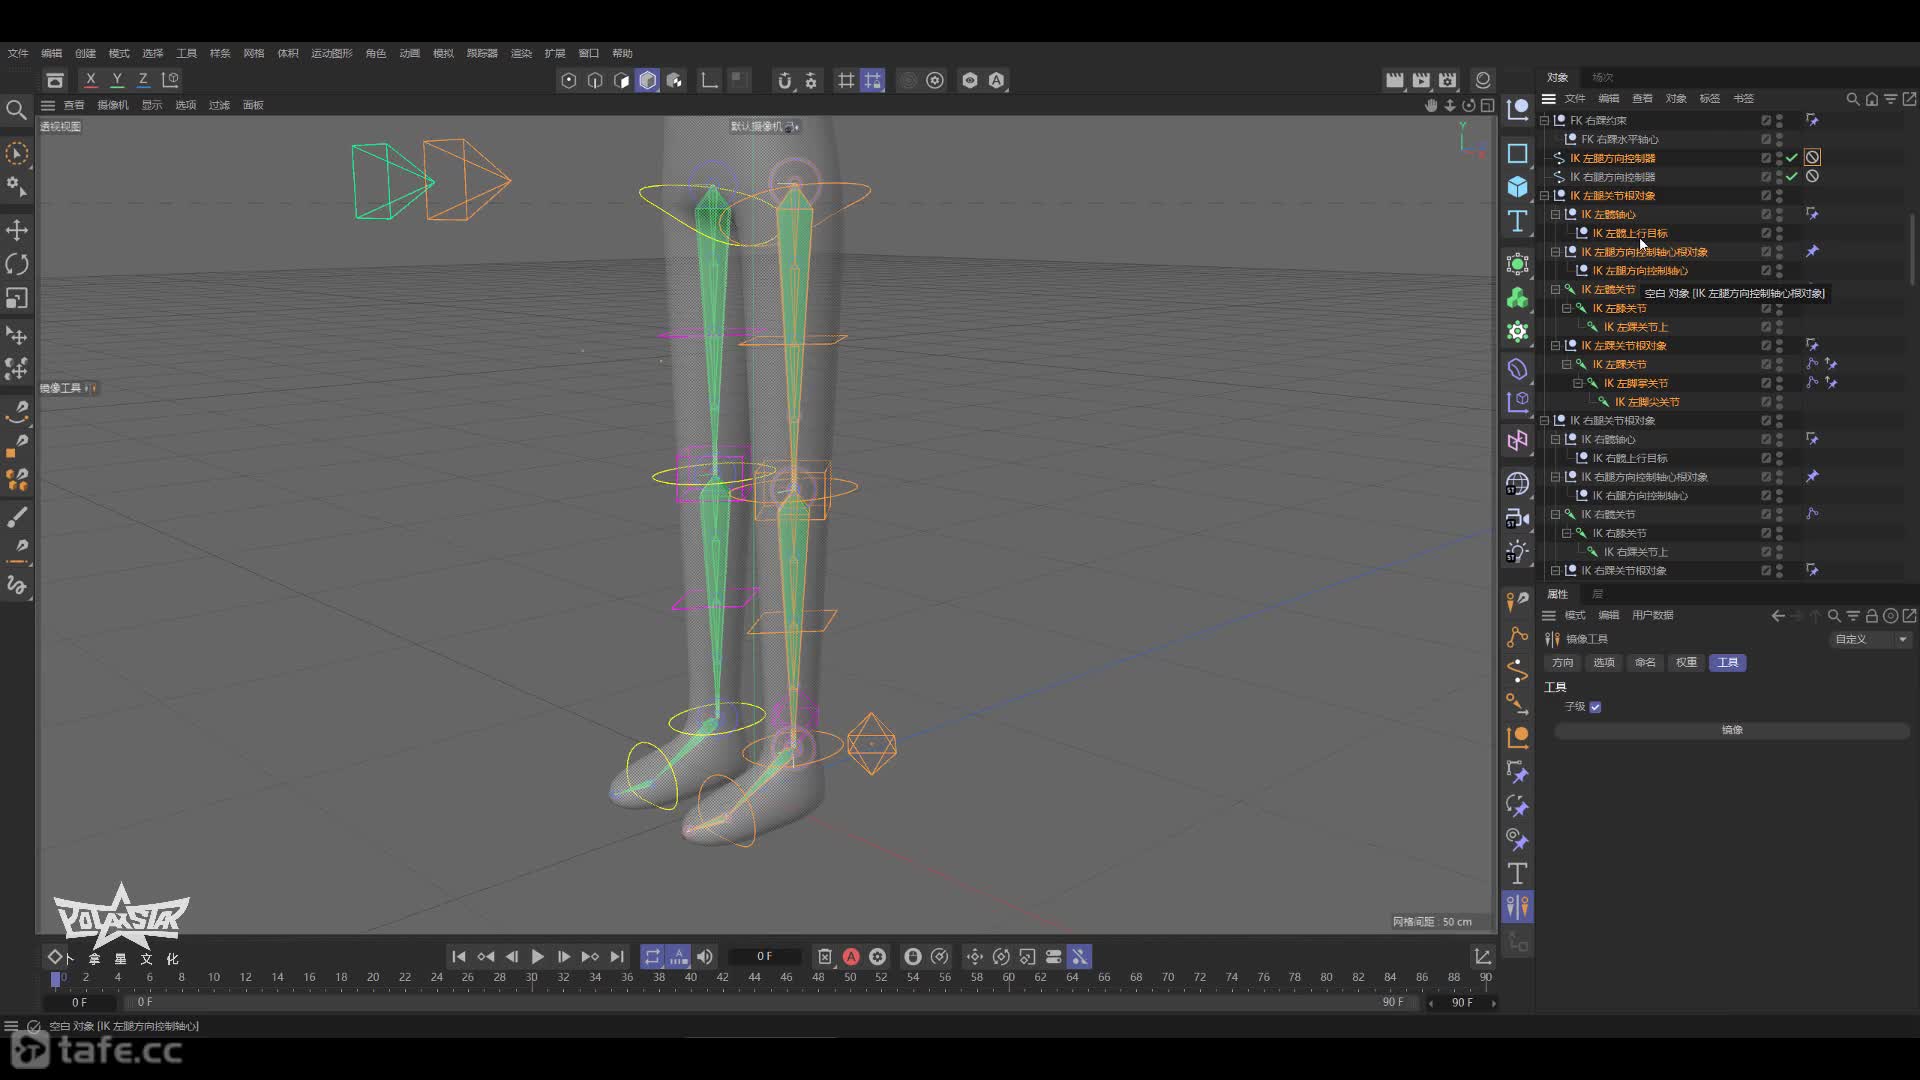Select the IK 右膝关节 object row

coord(1619,533)
